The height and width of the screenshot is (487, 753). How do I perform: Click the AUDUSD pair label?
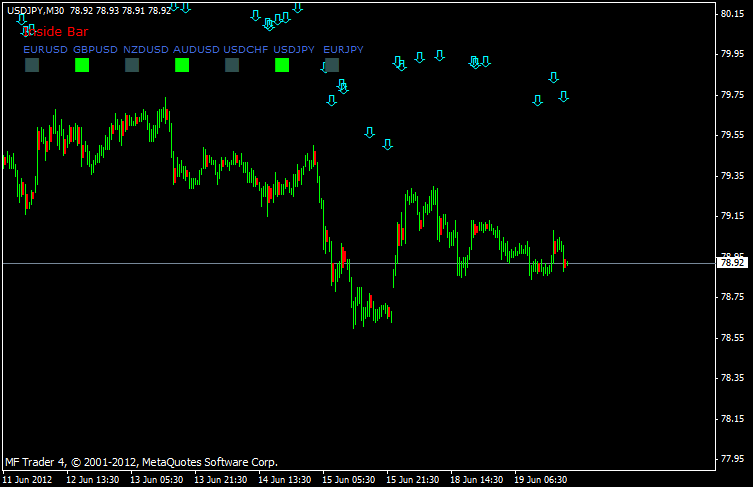[x=196, y=49]
